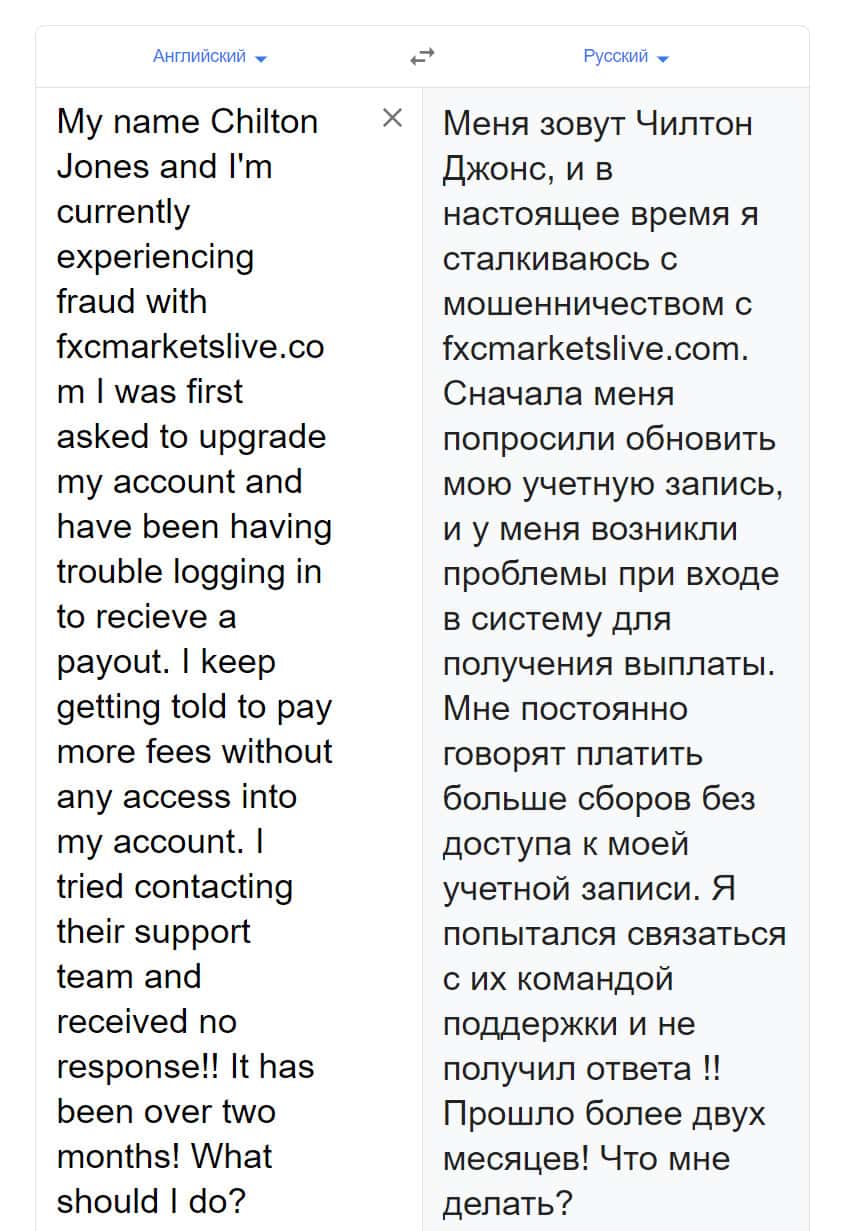Click "response!!" in the English text
This screenshot has width=866, height=1231.
point(139,1066)
